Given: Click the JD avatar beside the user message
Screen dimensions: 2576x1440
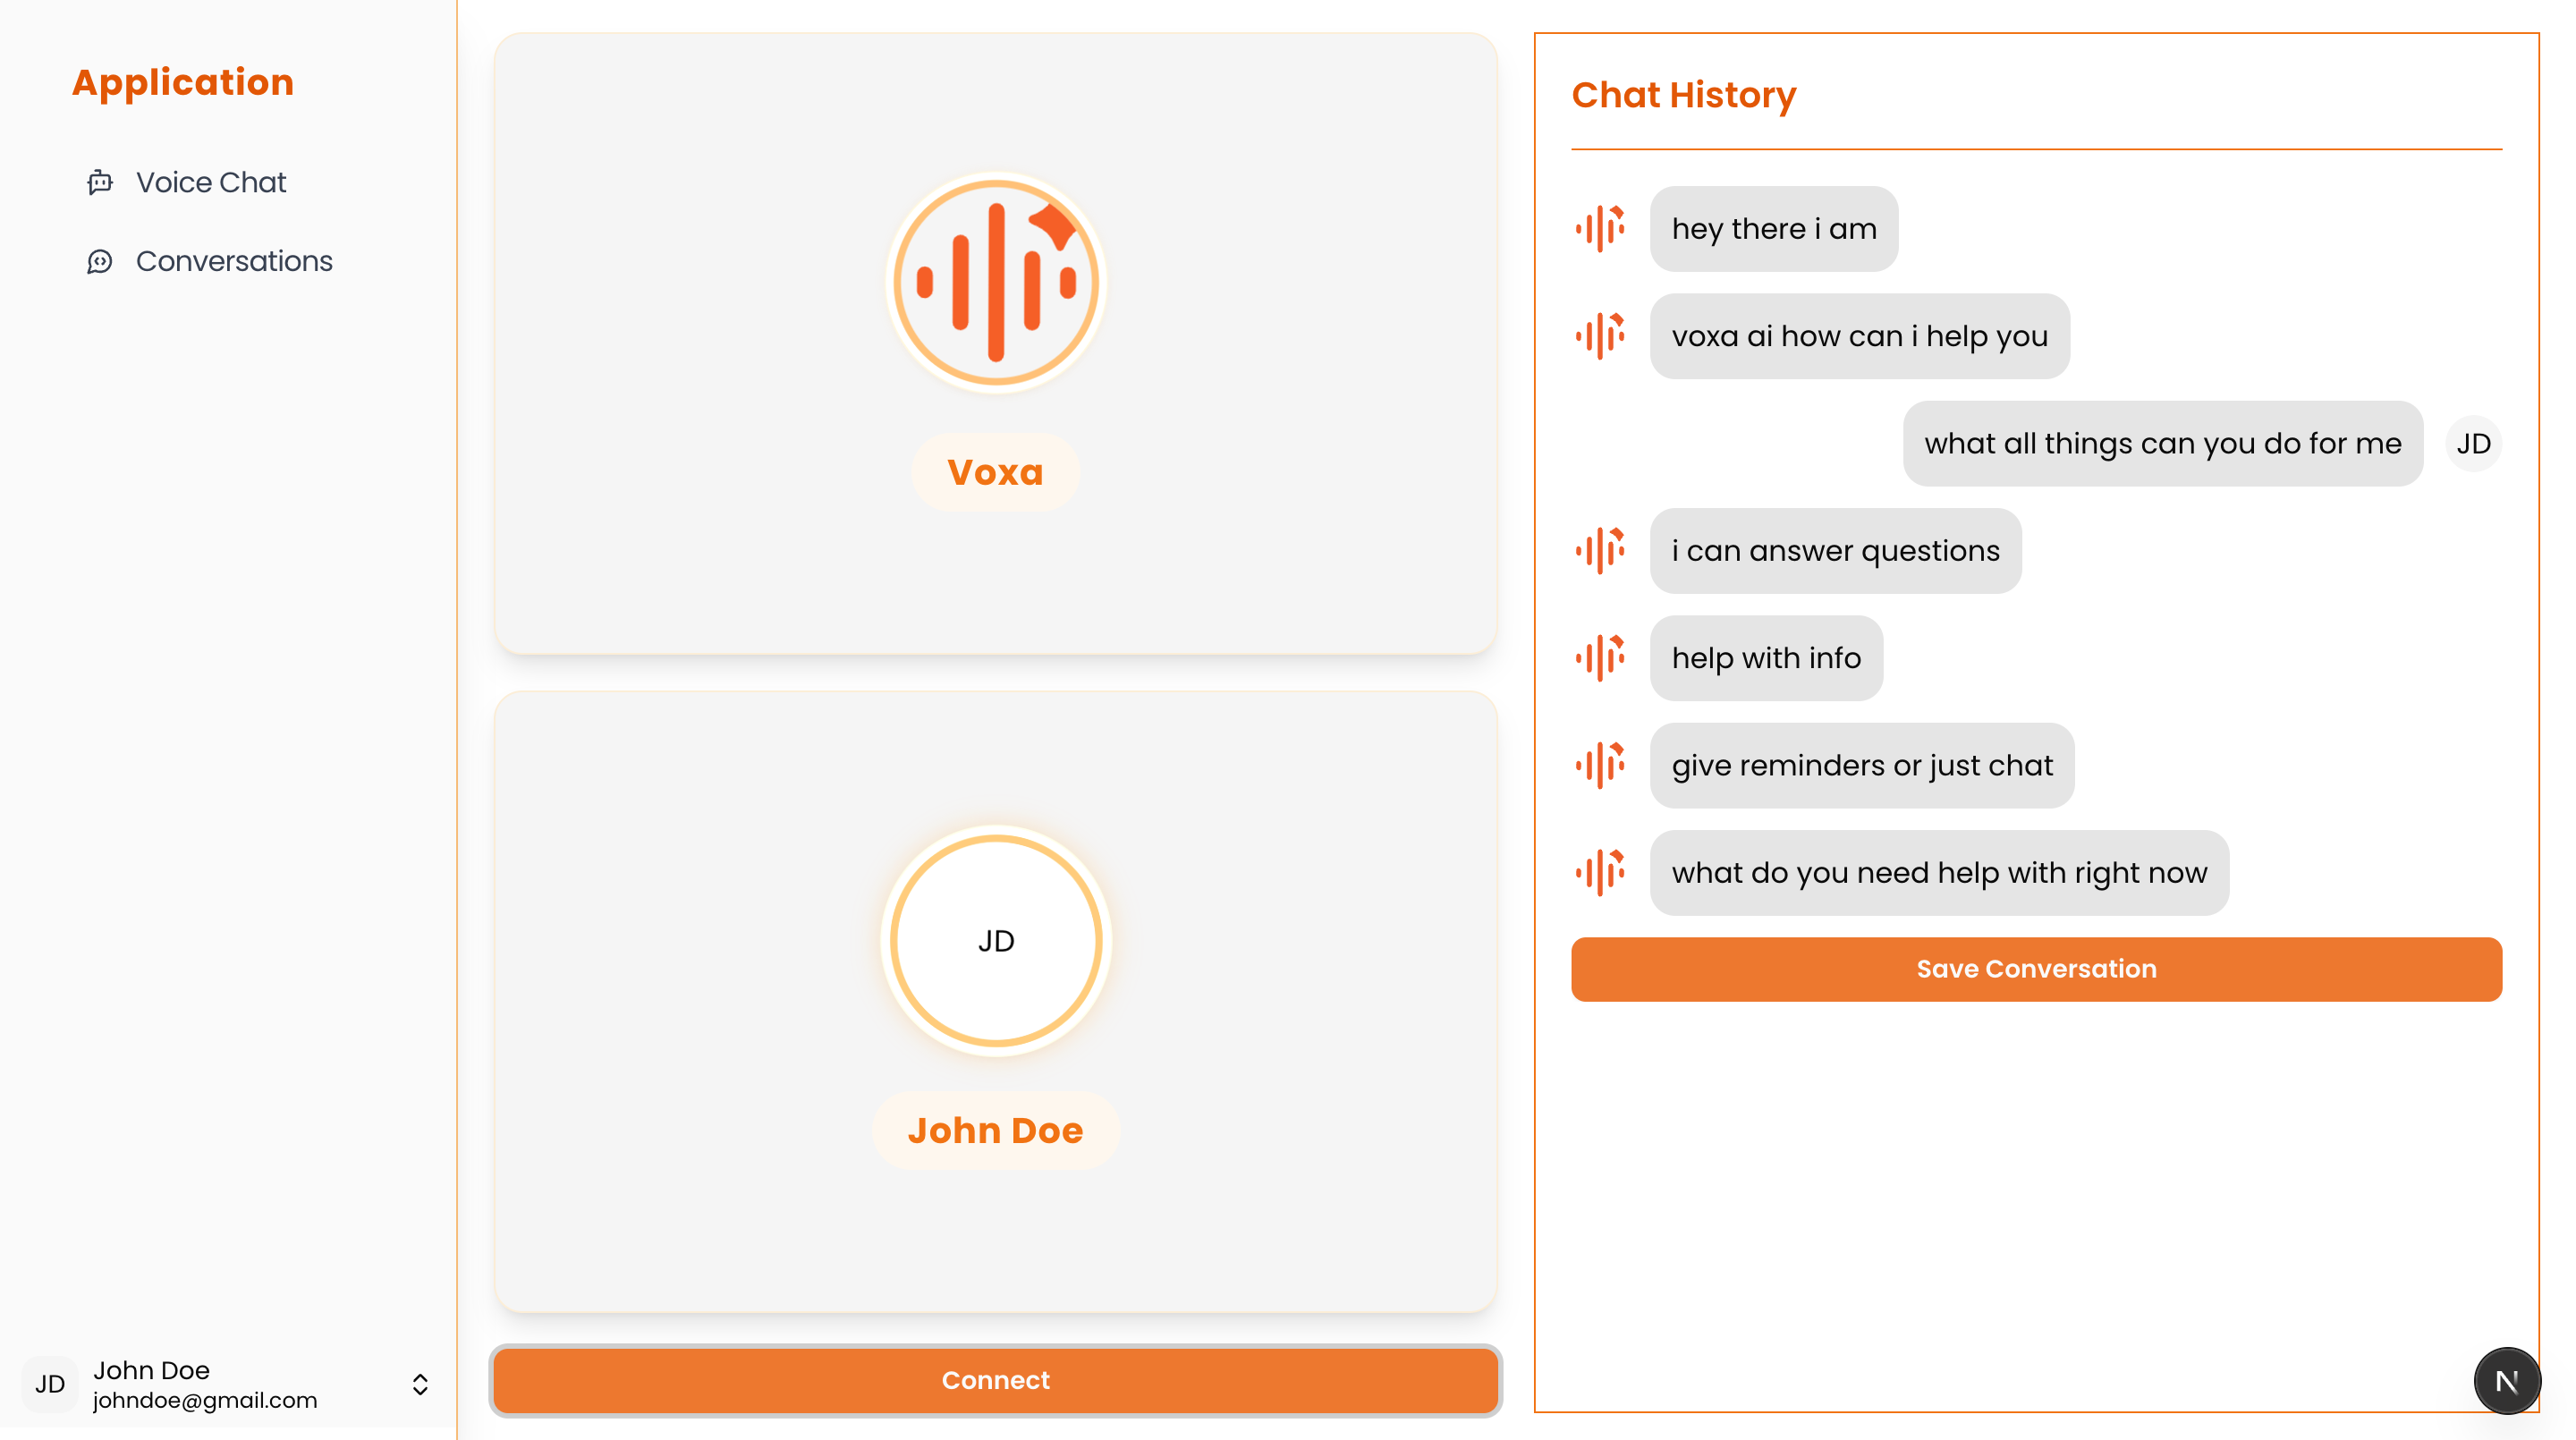Looking at the screenshot, I should click(2473, 444).
